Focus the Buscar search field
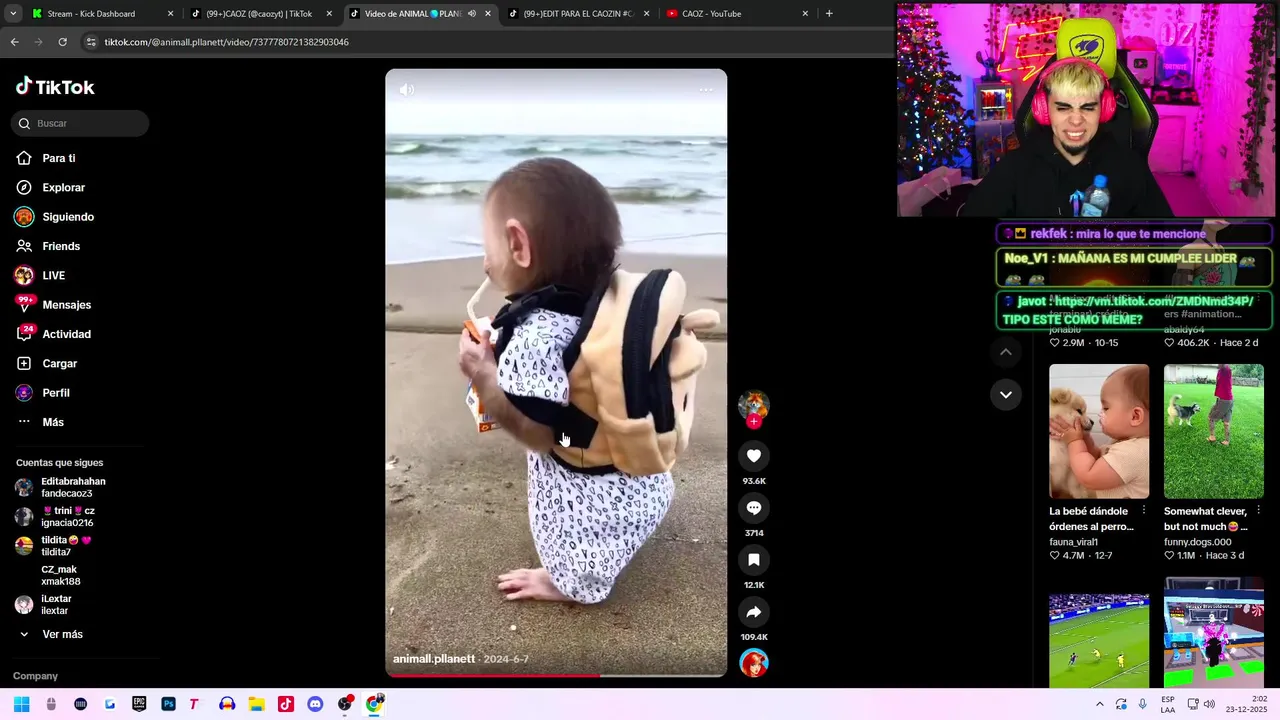 click(x=80, y=123)
